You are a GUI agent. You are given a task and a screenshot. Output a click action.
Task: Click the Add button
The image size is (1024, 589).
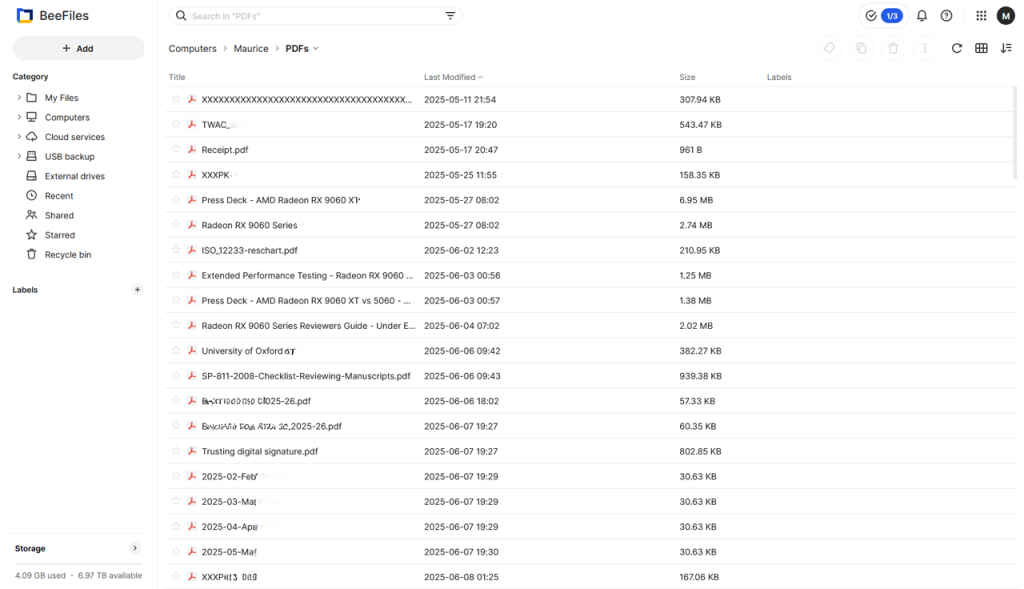click(x=77, y=48)
